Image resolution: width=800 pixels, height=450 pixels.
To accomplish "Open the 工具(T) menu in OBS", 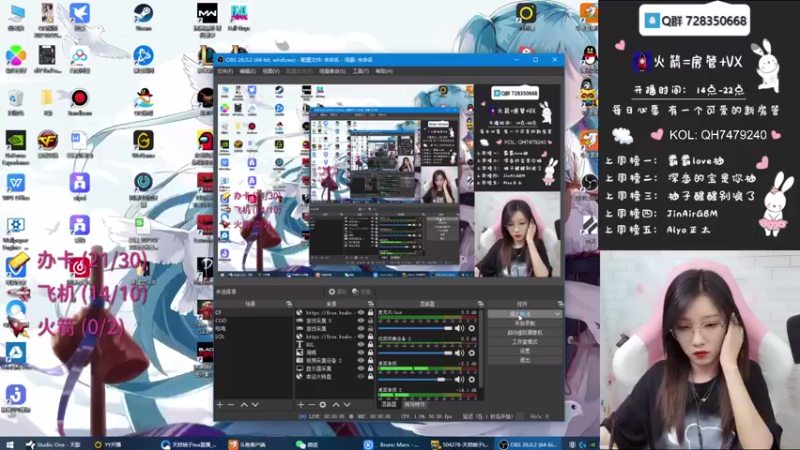I will (x=360, y=71).
